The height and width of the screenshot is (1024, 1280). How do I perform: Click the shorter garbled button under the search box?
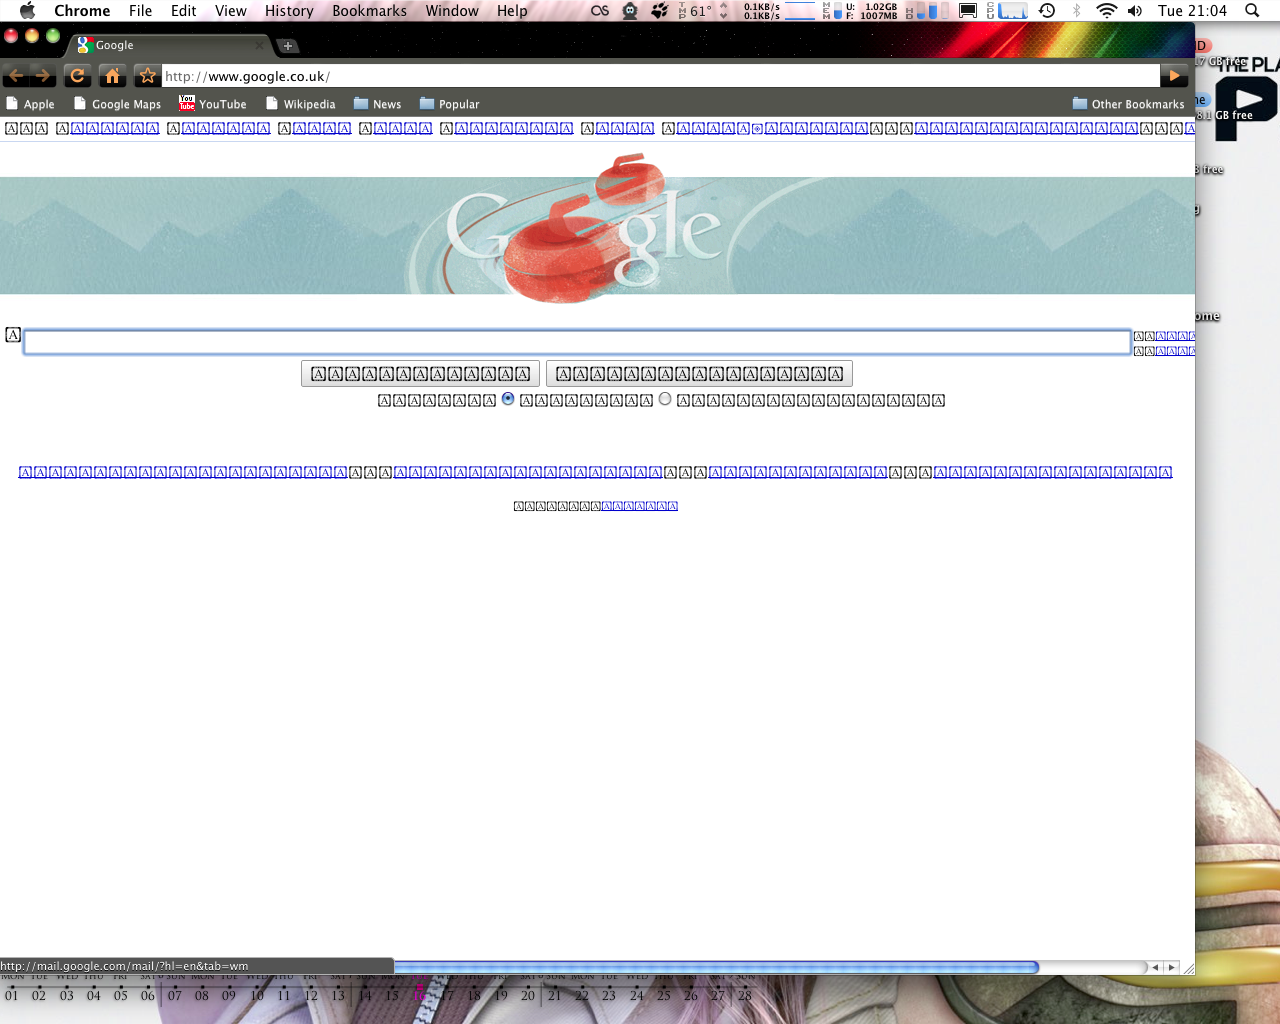[420, 374]
